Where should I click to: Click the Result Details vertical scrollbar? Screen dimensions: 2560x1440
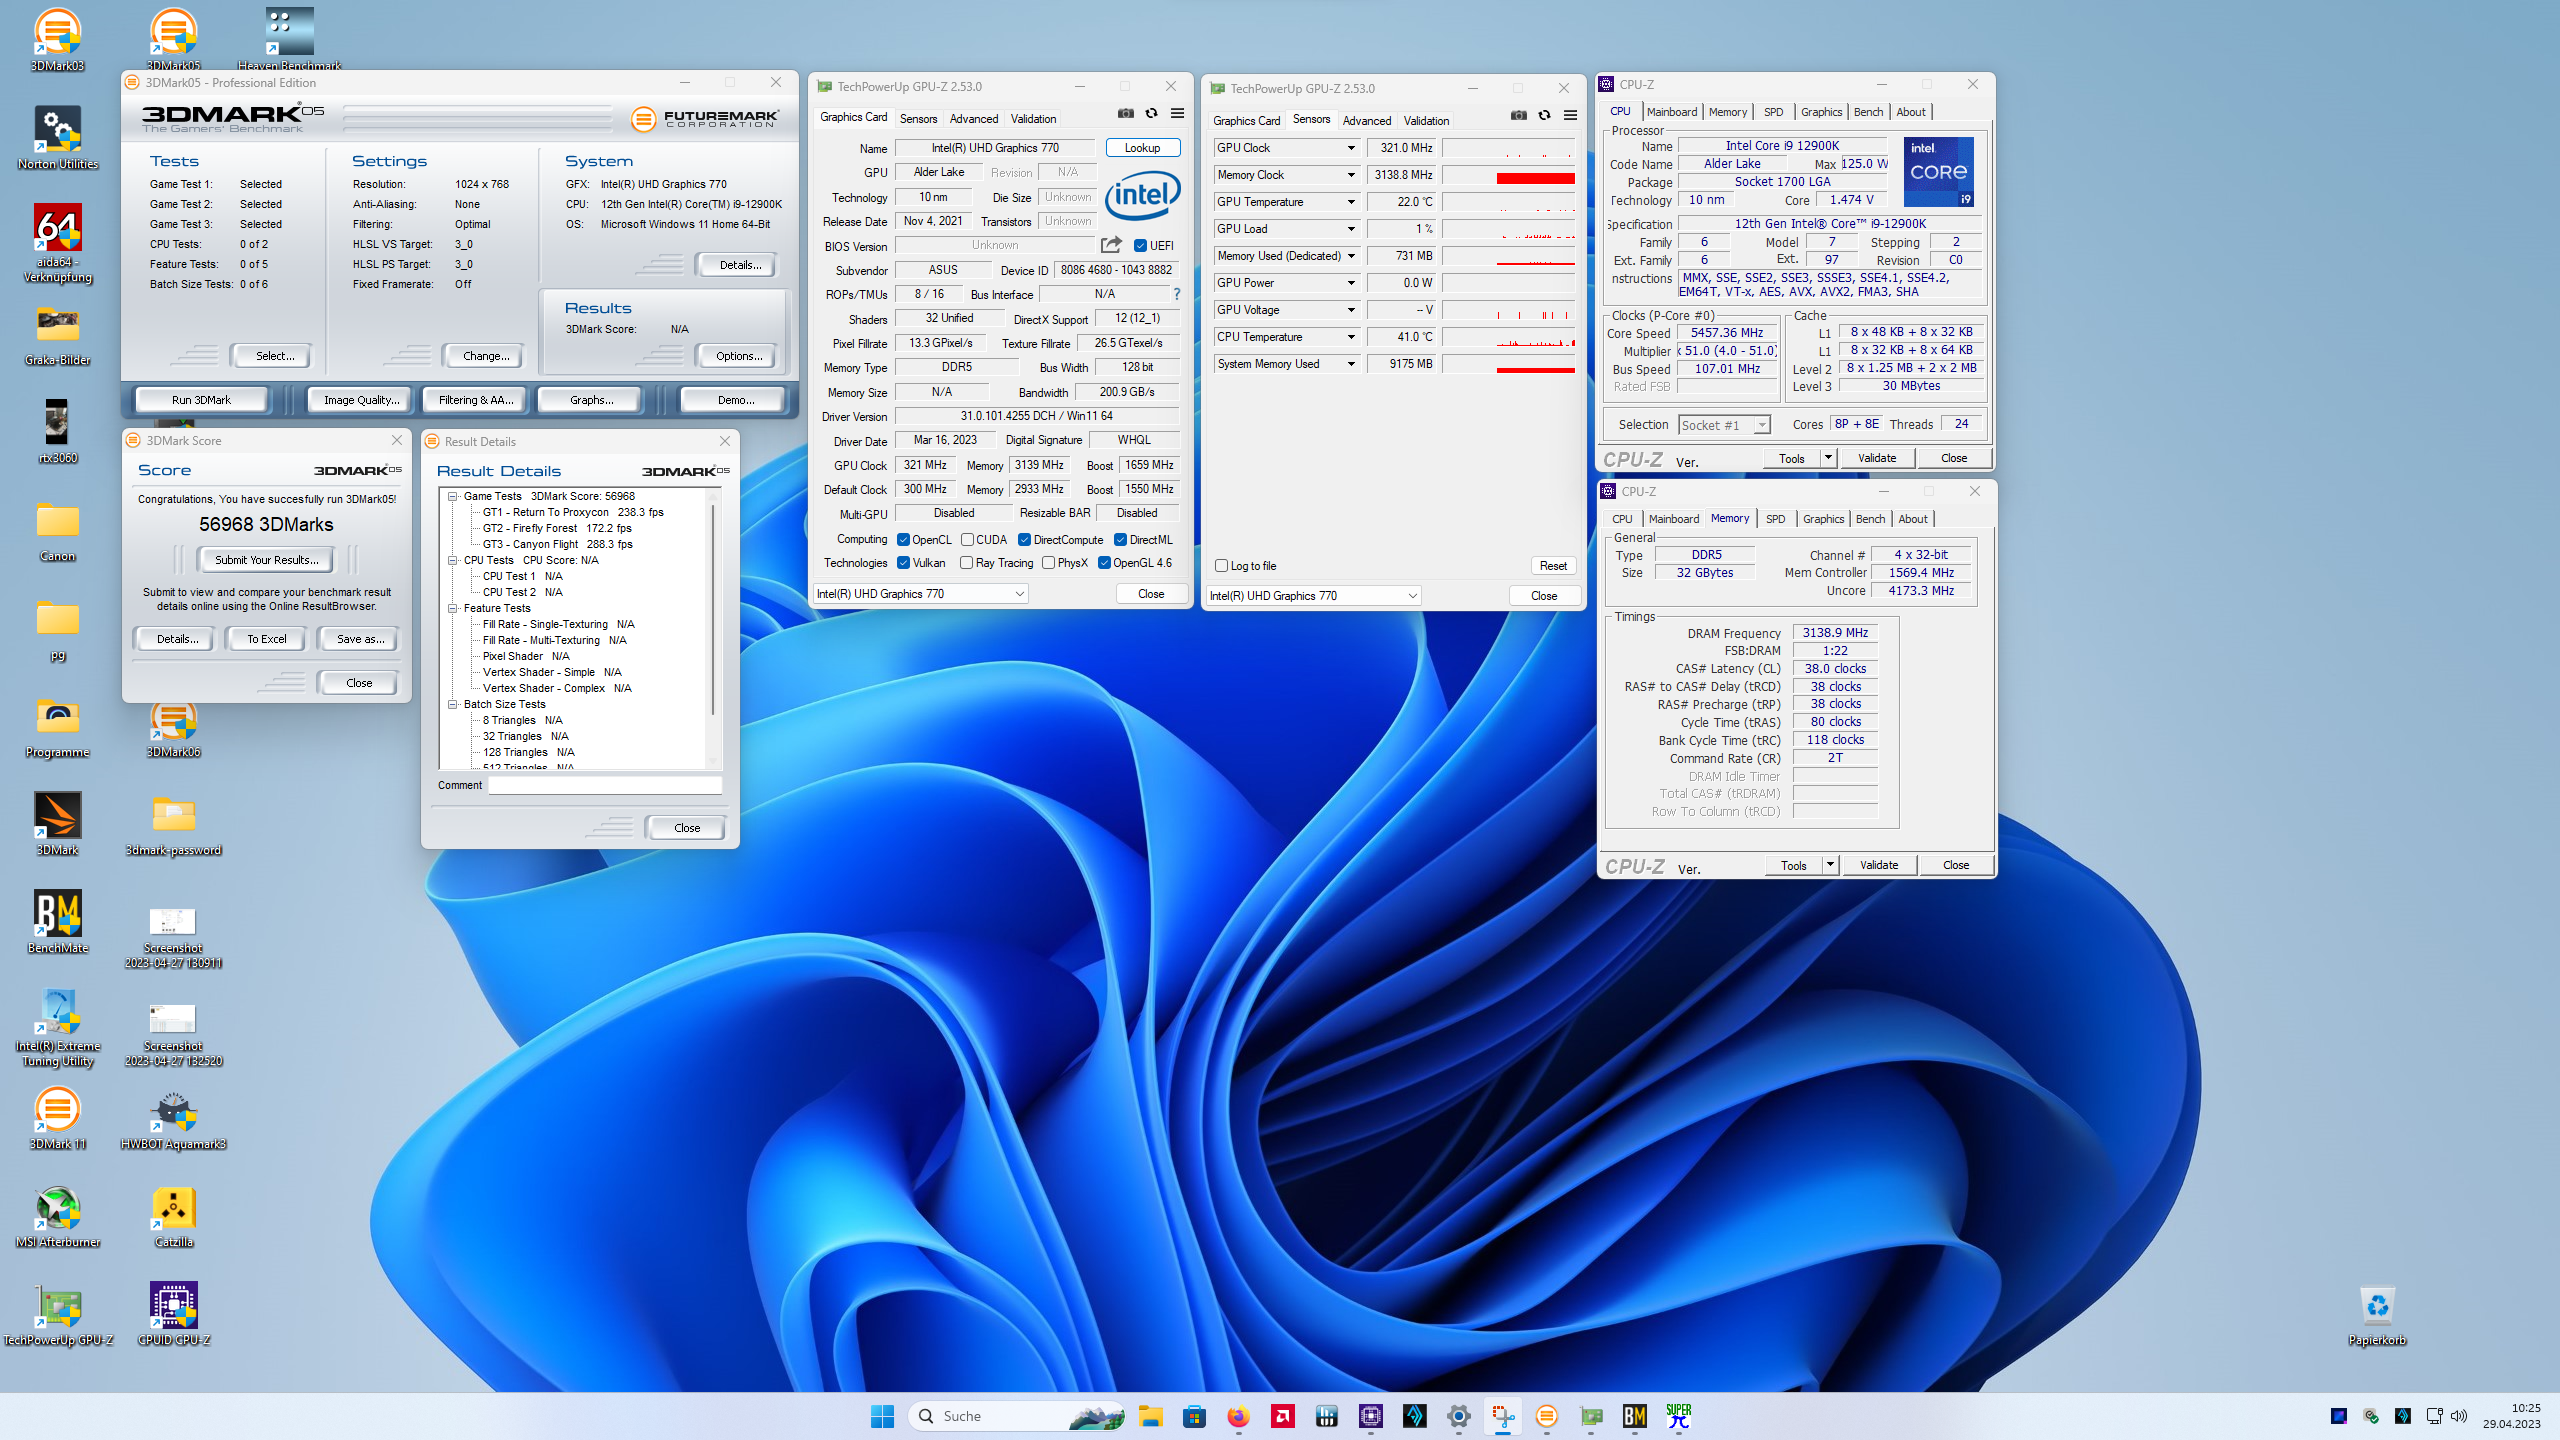(x=713, y=628)
